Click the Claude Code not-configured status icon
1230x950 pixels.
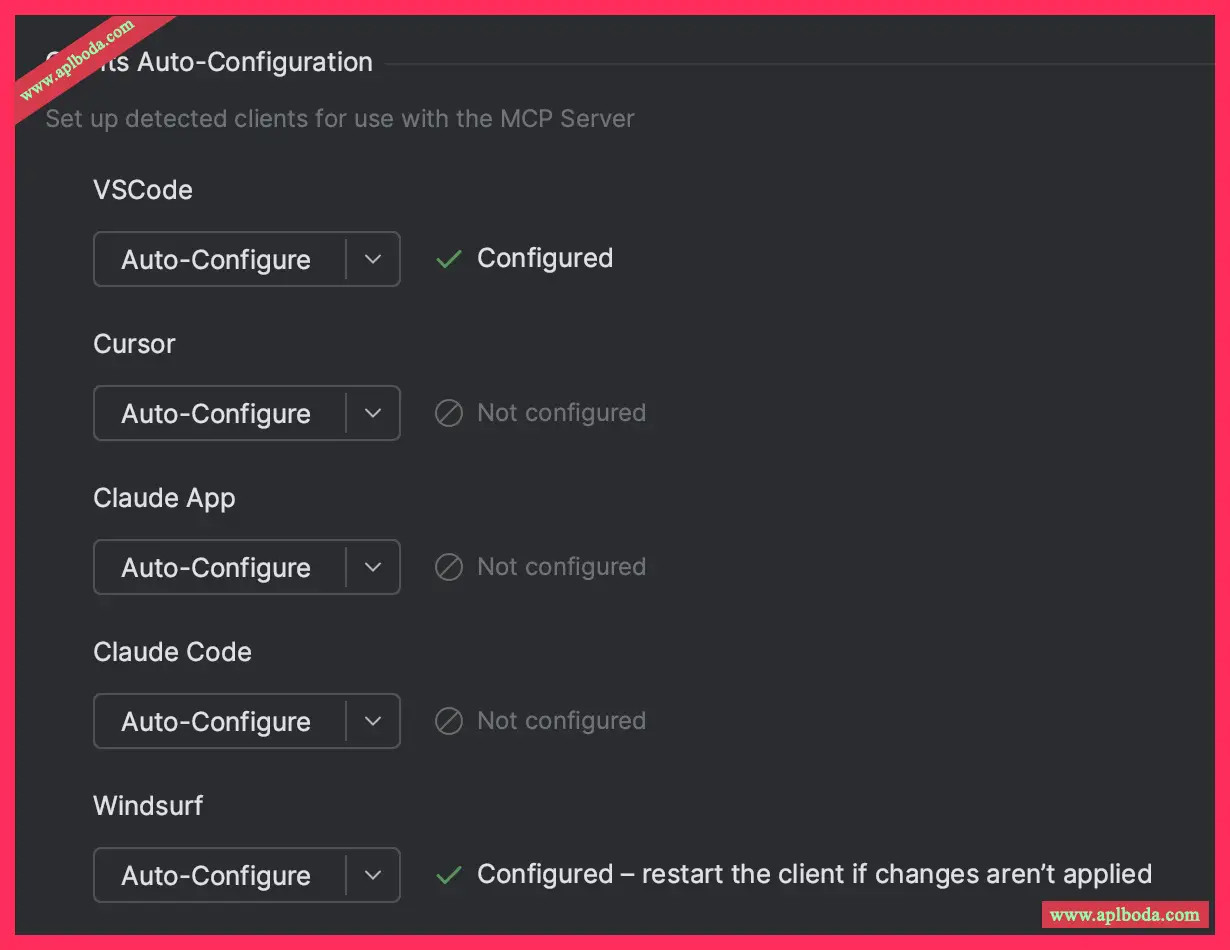click(449, 721)
